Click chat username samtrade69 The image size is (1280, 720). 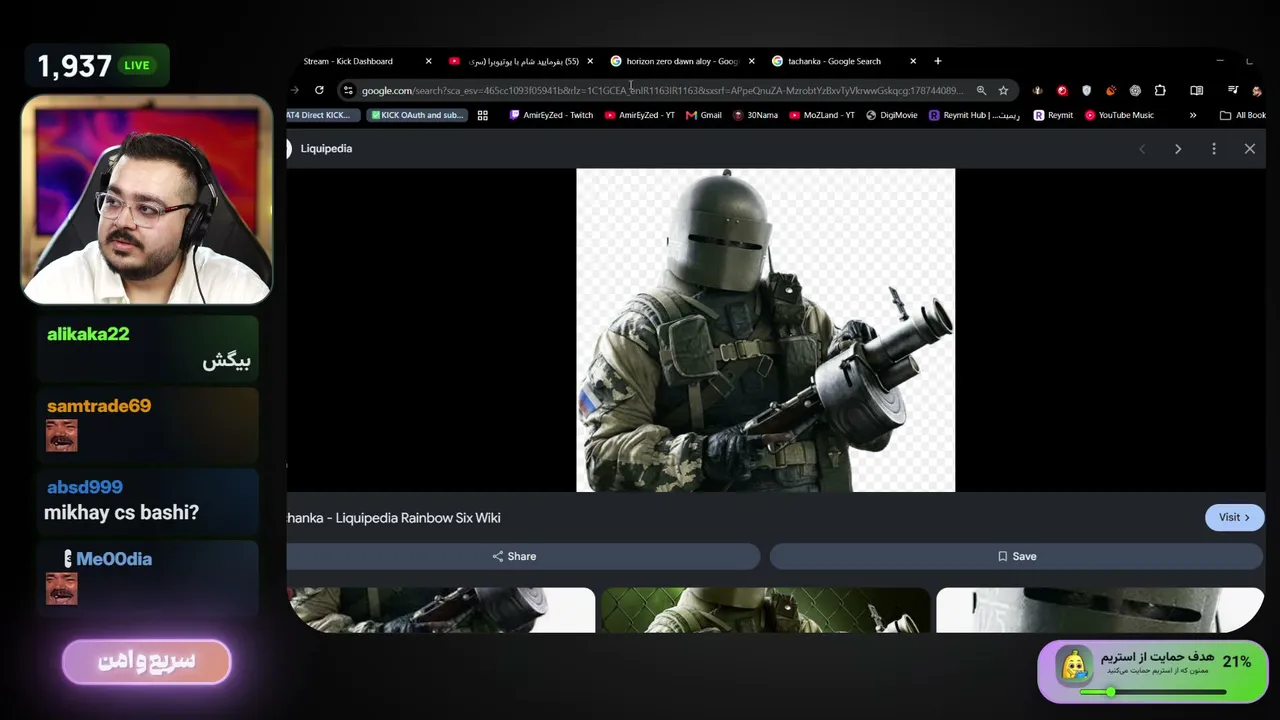[99, 406]
